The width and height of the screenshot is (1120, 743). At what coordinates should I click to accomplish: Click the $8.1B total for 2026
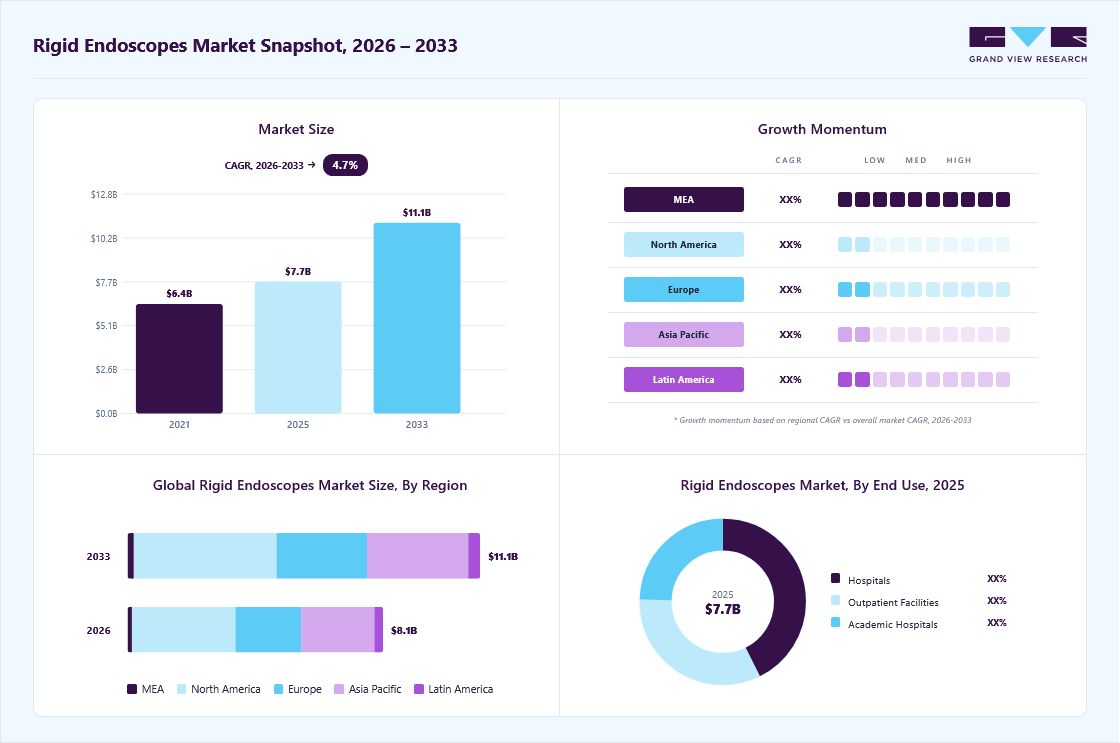[x=404, y=630]
